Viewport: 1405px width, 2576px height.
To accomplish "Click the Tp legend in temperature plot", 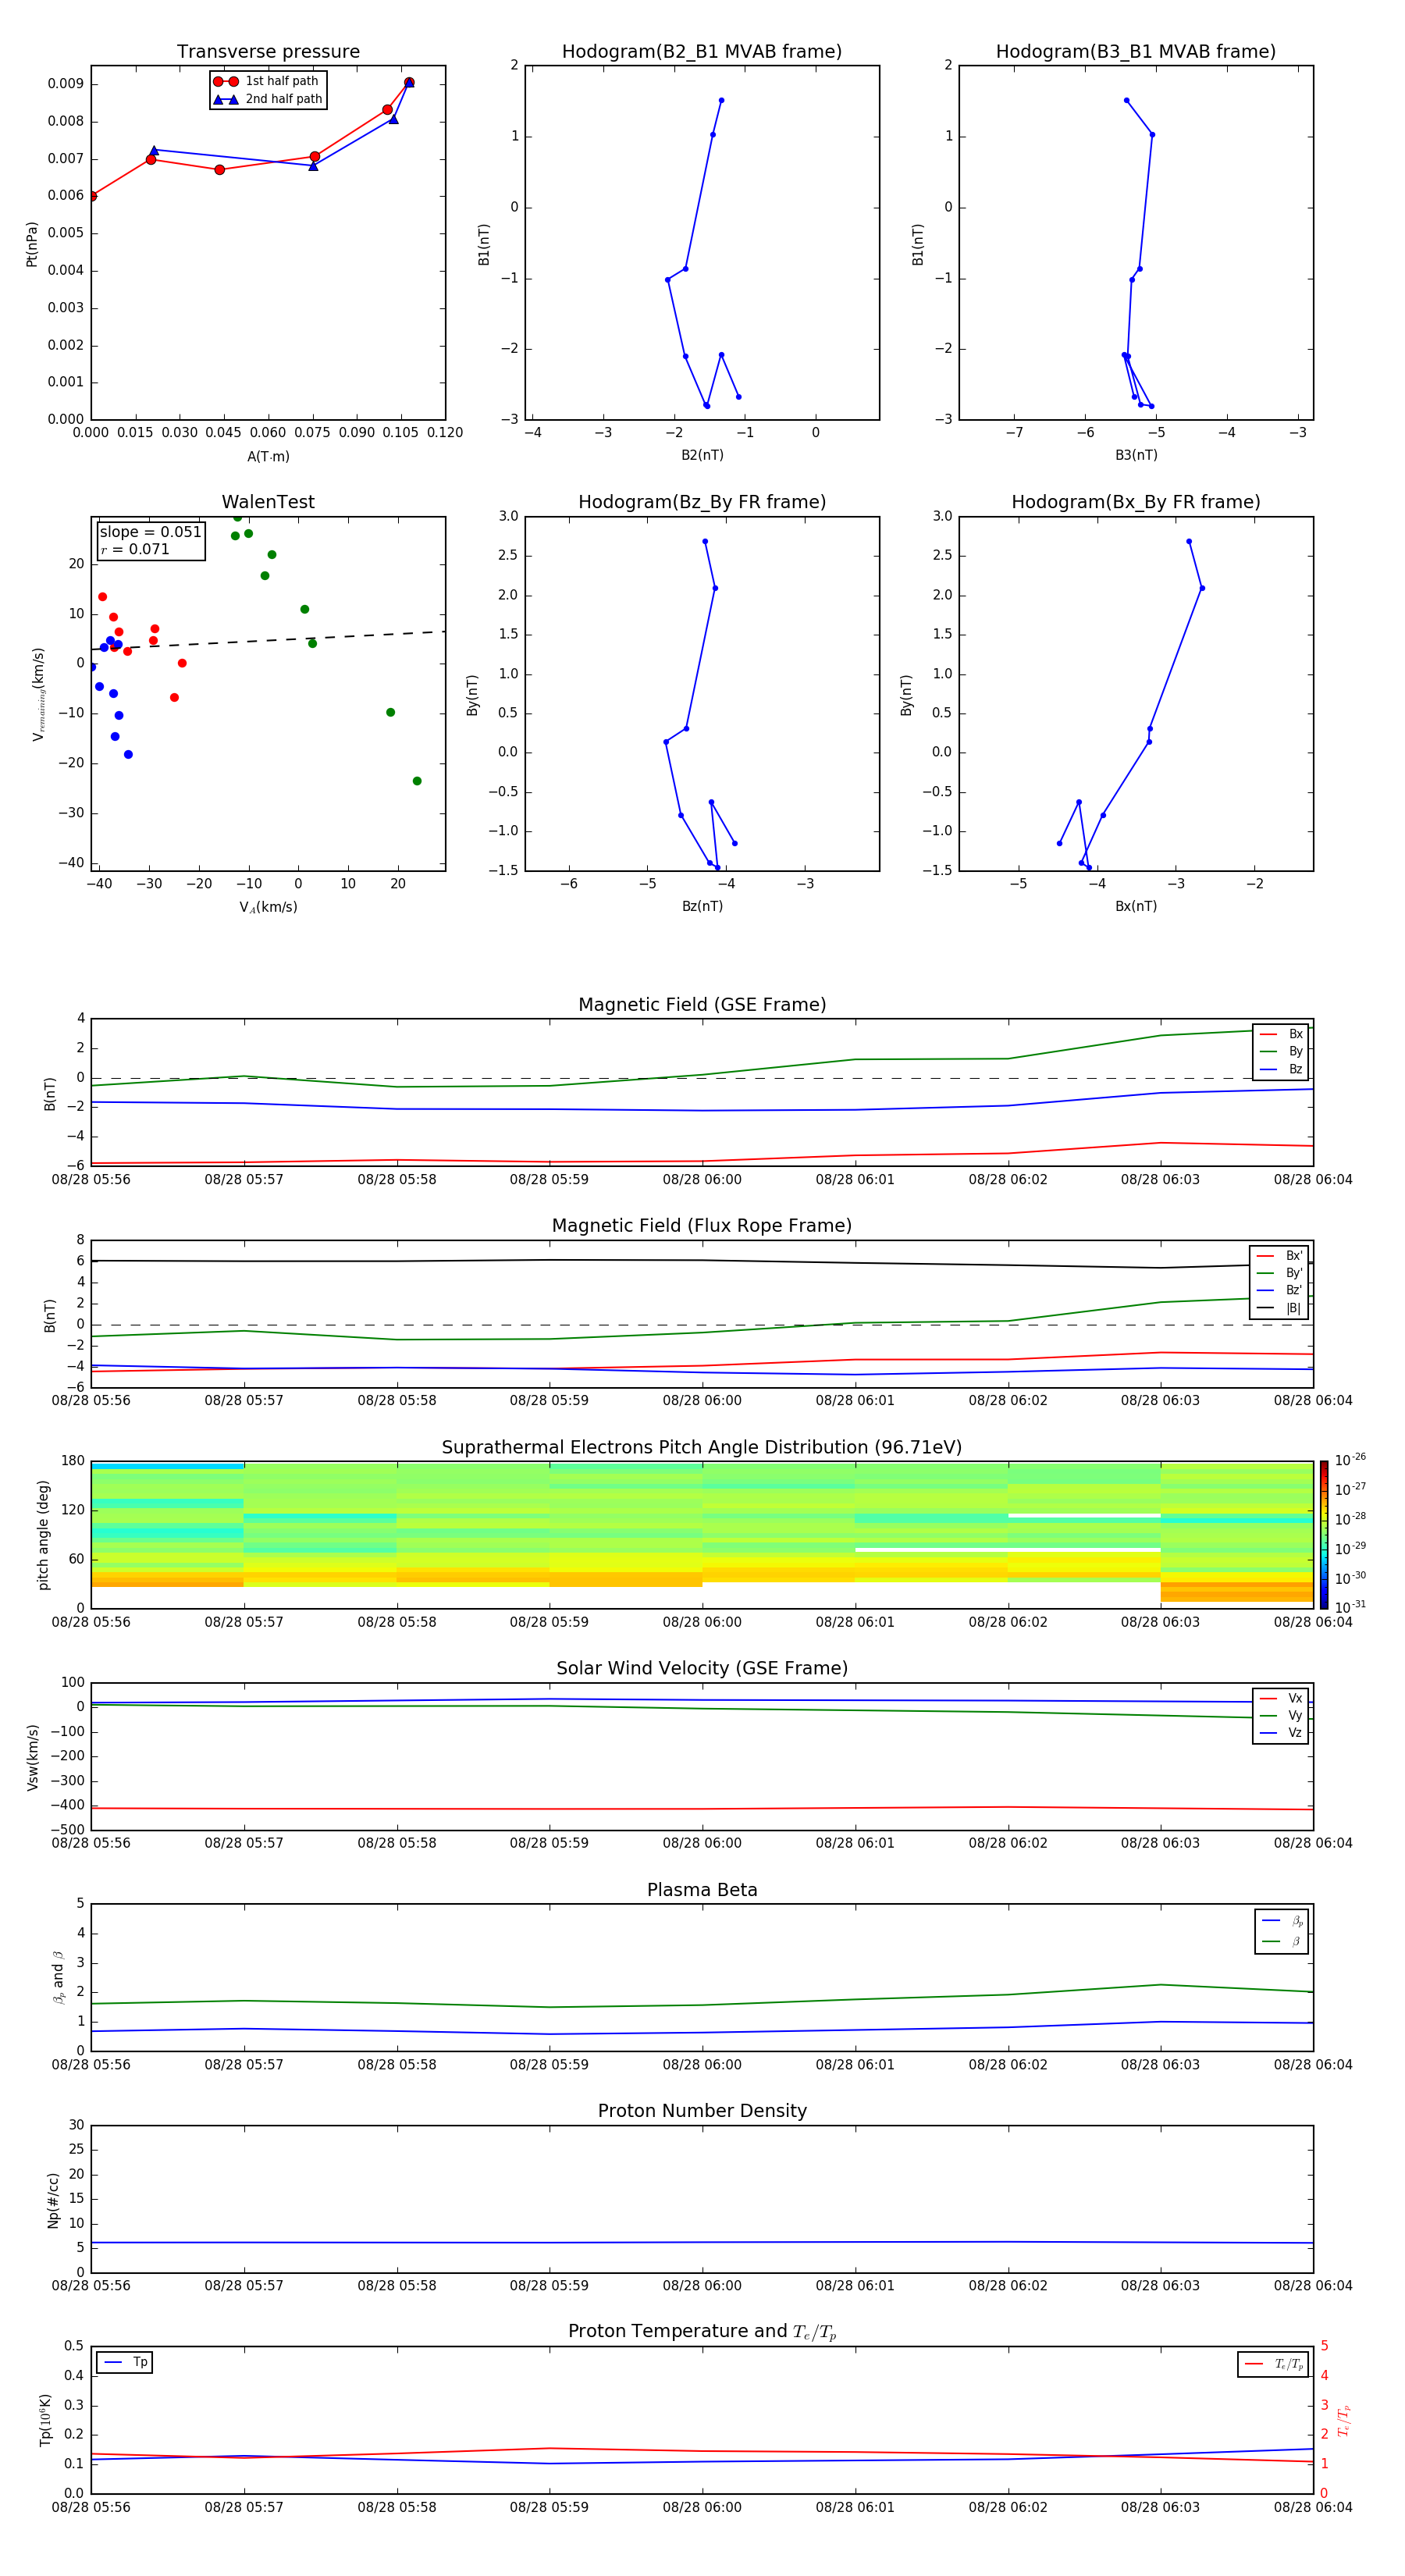I will click(x=125, y=2363).
